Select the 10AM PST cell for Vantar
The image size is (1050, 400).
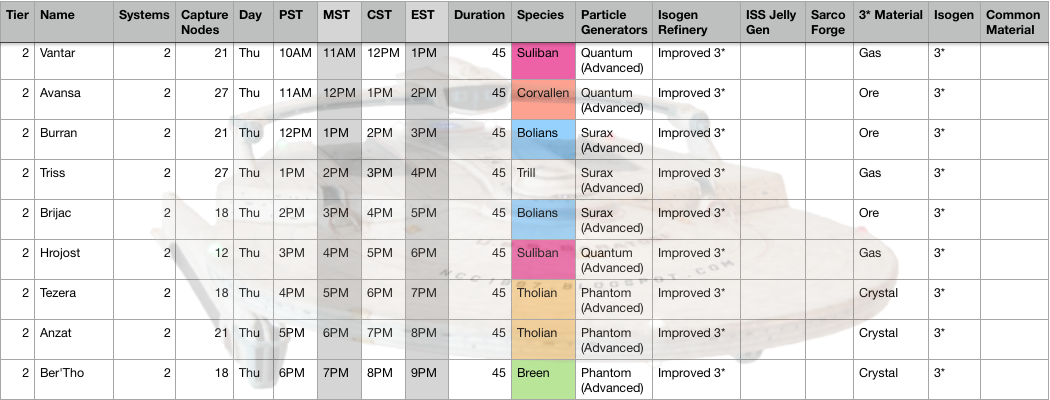296,53
